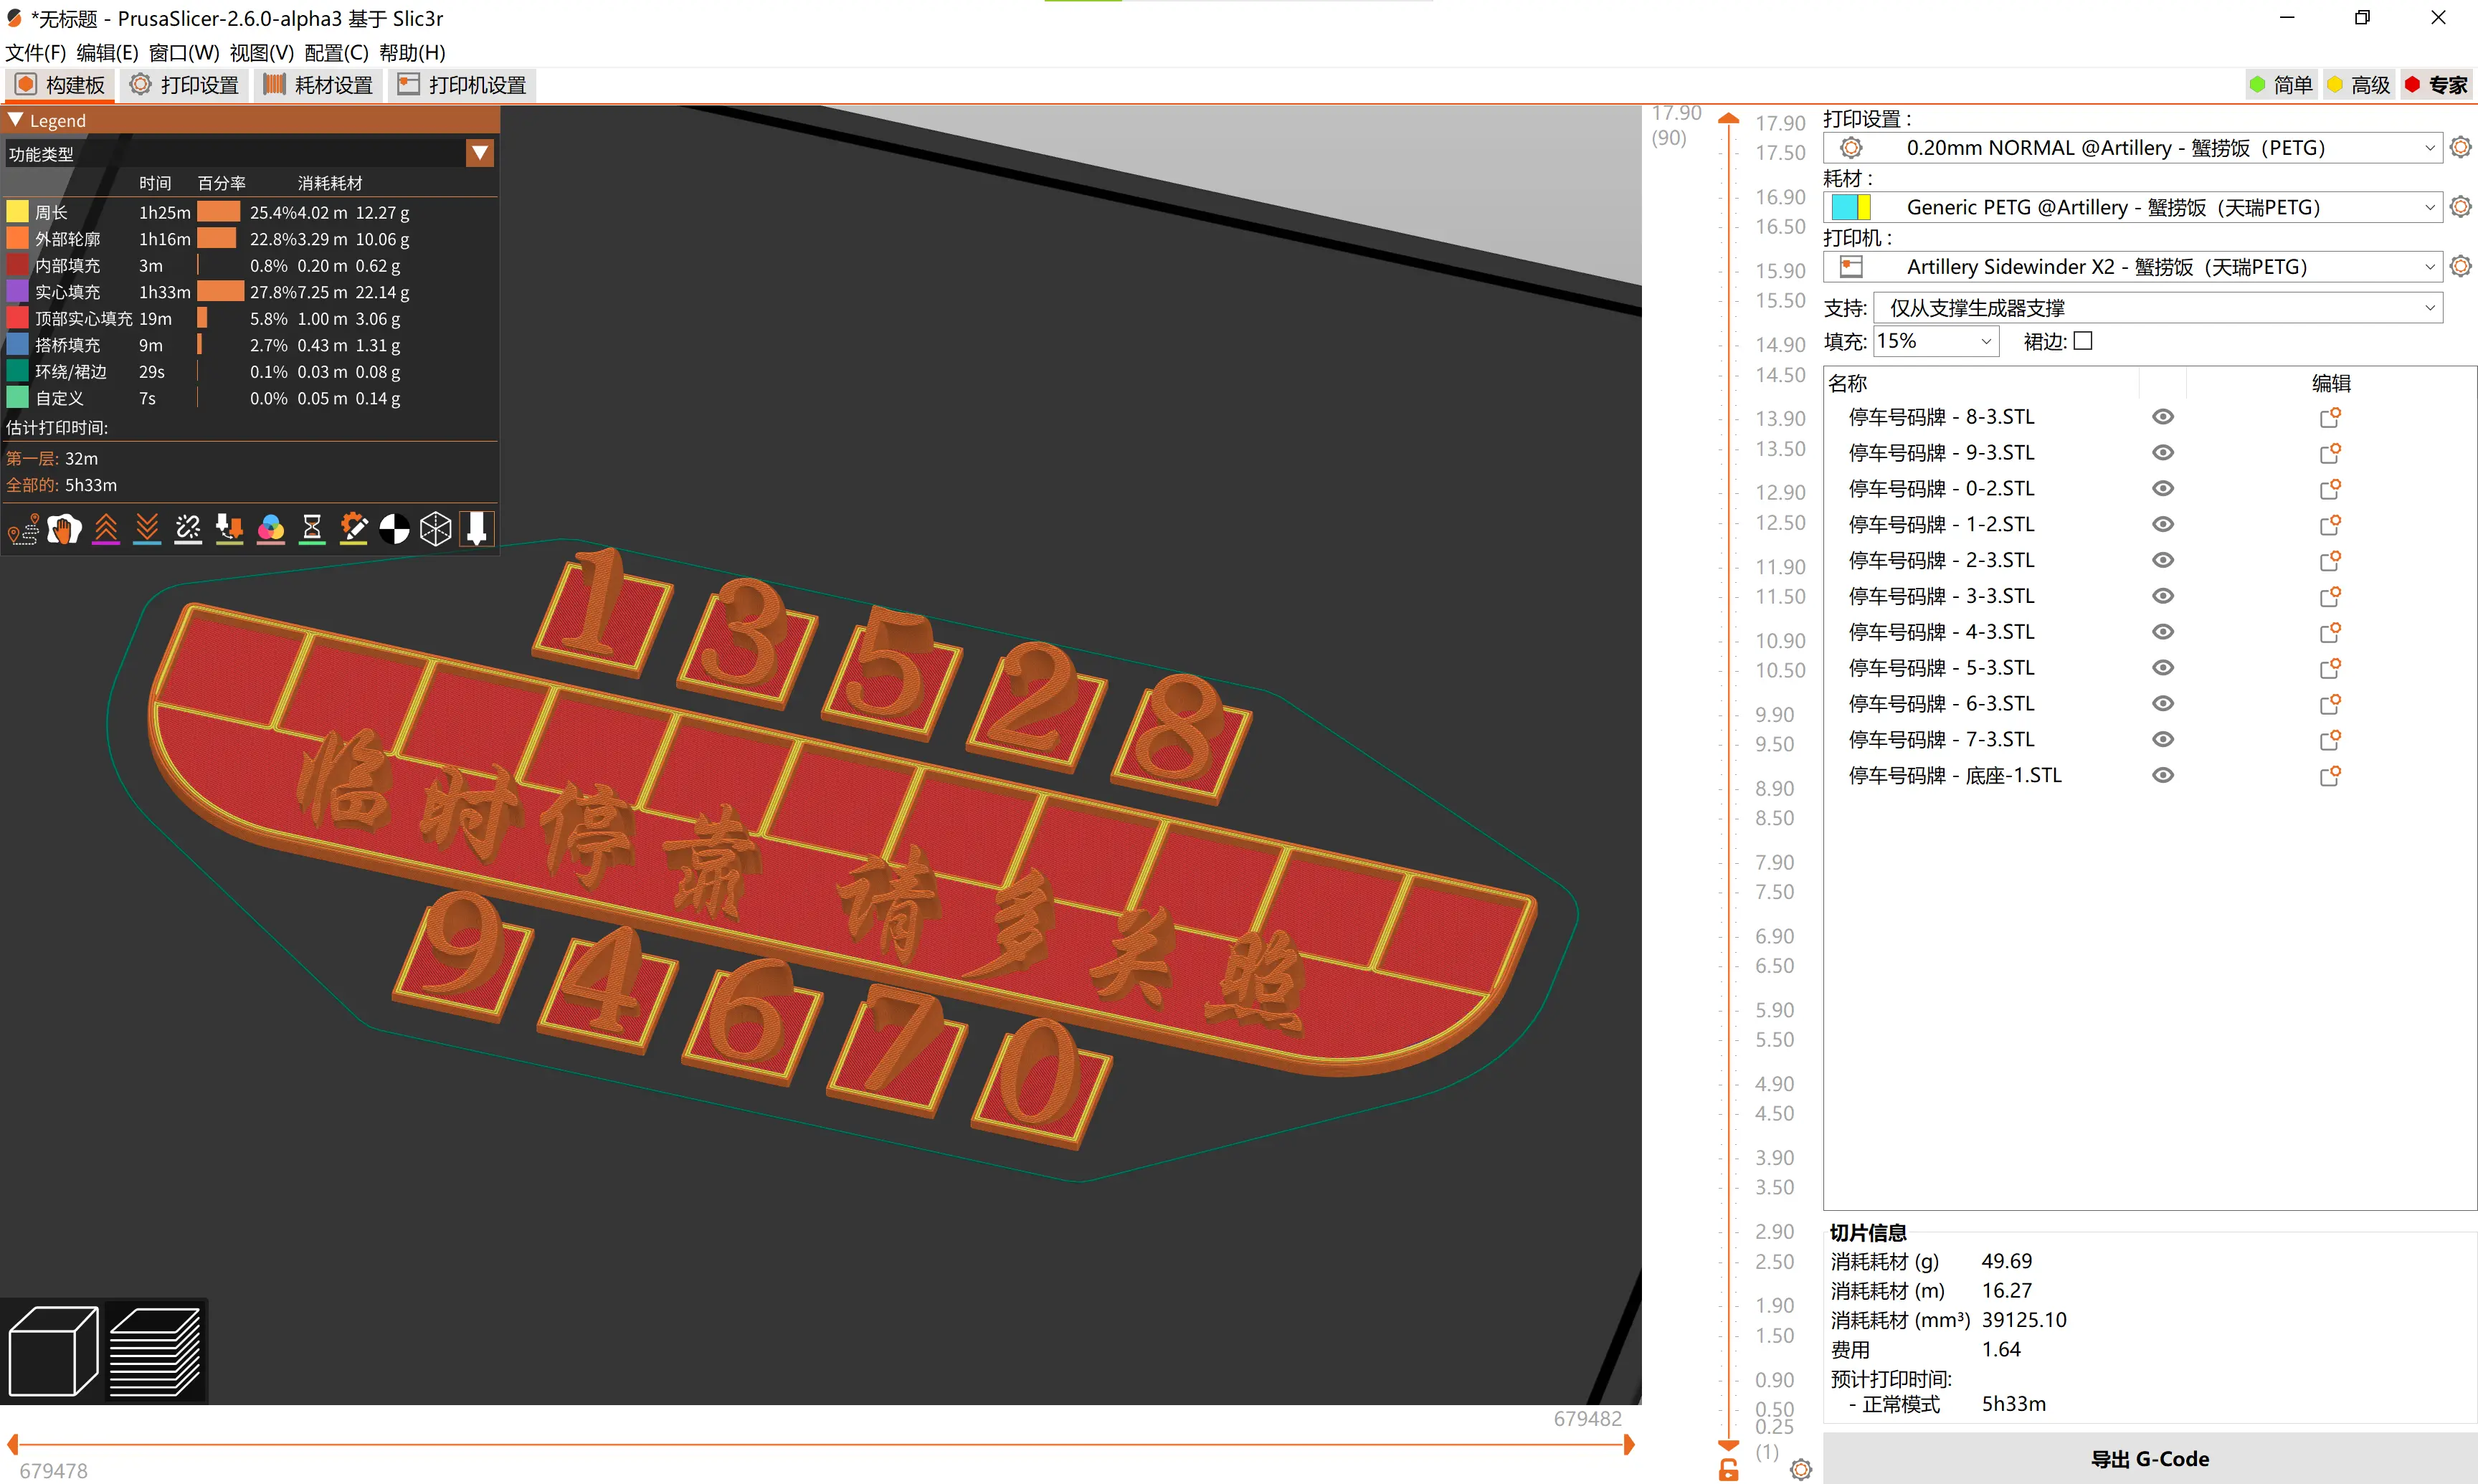Click the cyan filament color swatch
2478x1484 pixels.
click(x=1844, y=207)
